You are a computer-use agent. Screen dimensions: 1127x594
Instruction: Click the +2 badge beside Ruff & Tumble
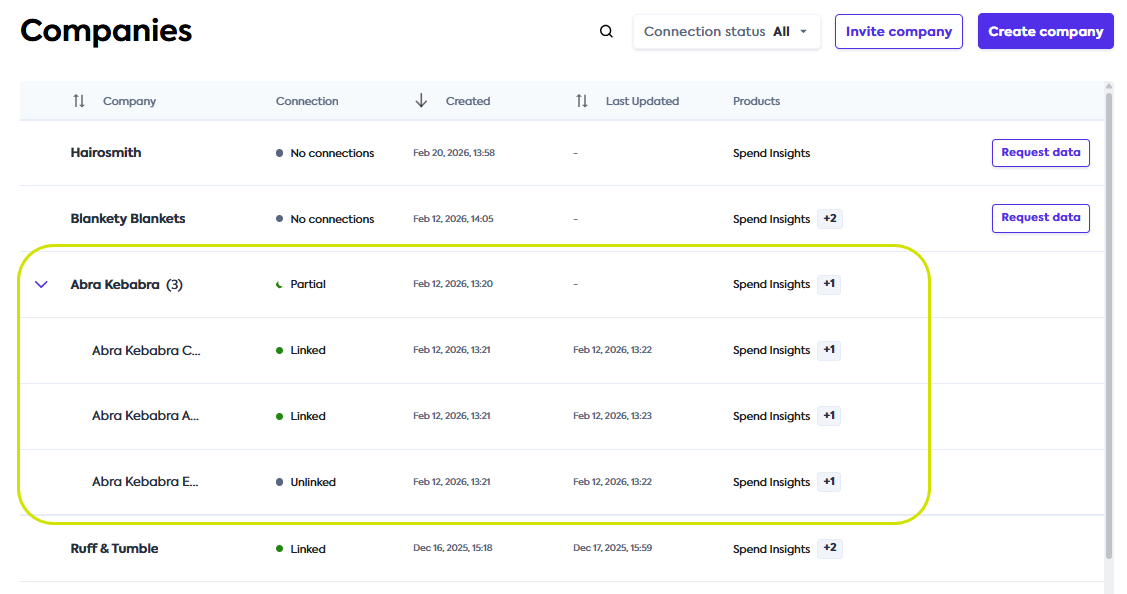tap(829, 548)
